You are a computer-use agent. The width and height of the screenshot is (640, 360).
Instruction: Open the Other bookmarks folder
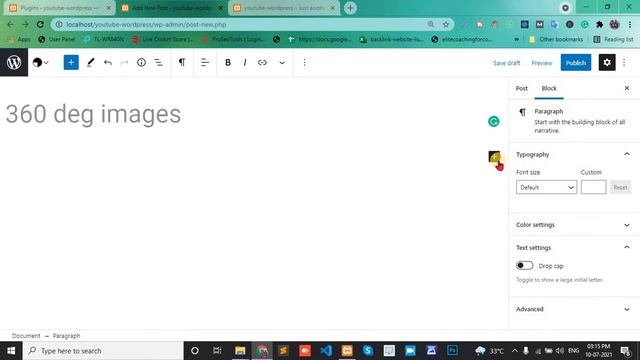click(x=556, y=39)
